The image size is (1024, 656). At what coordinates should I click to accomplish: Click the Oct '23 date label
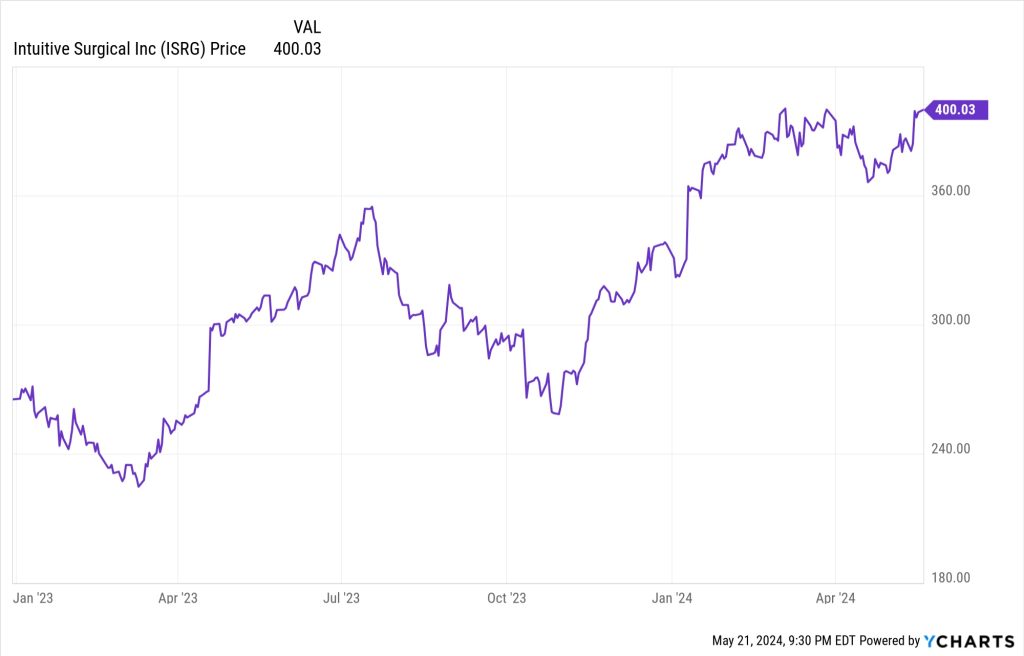pos(506,598)
